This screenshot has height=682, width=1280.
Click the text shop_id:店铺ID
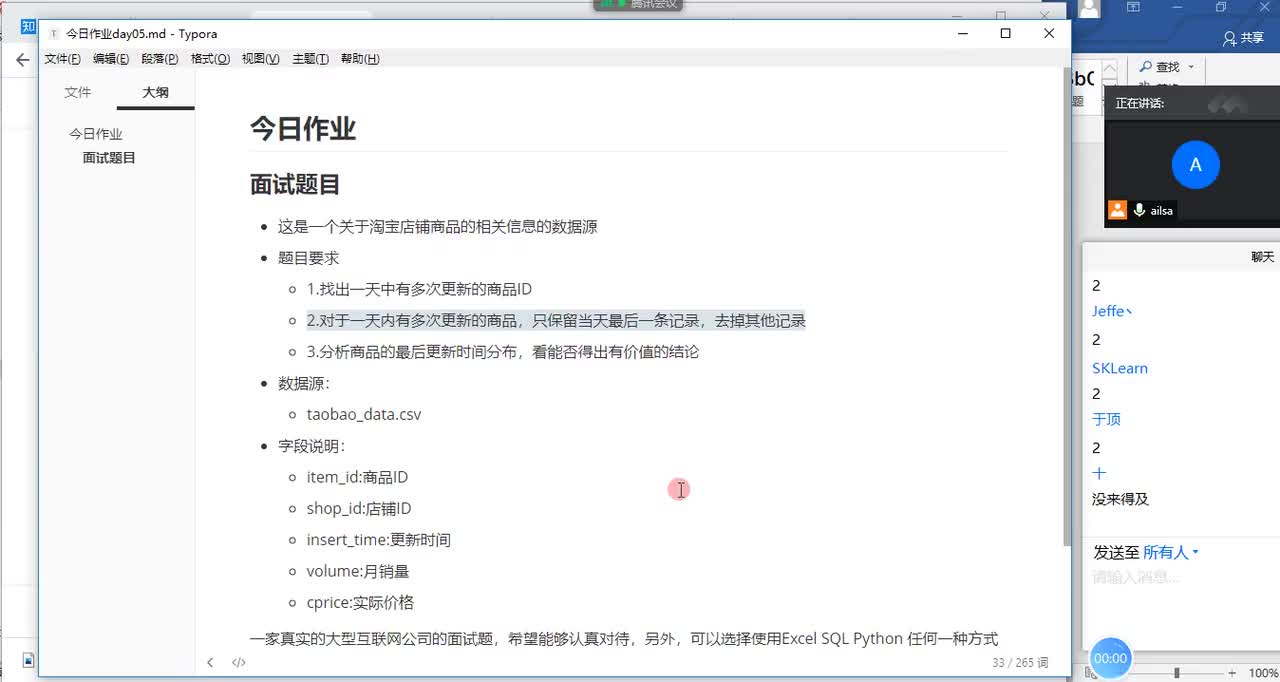[x=359, y=508]
